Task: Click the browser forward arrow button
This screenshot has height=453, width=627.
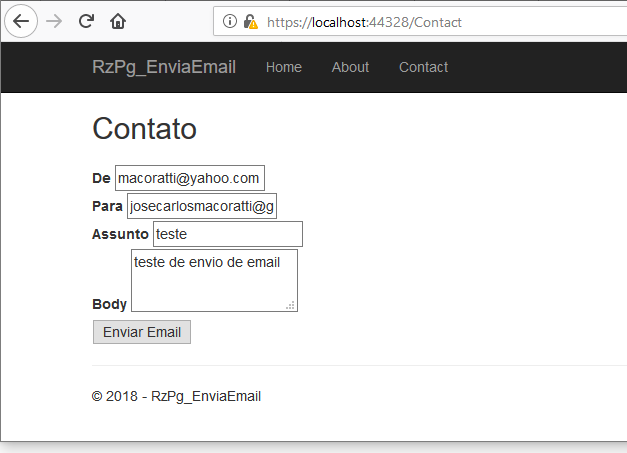Action: tap(54, 21)
